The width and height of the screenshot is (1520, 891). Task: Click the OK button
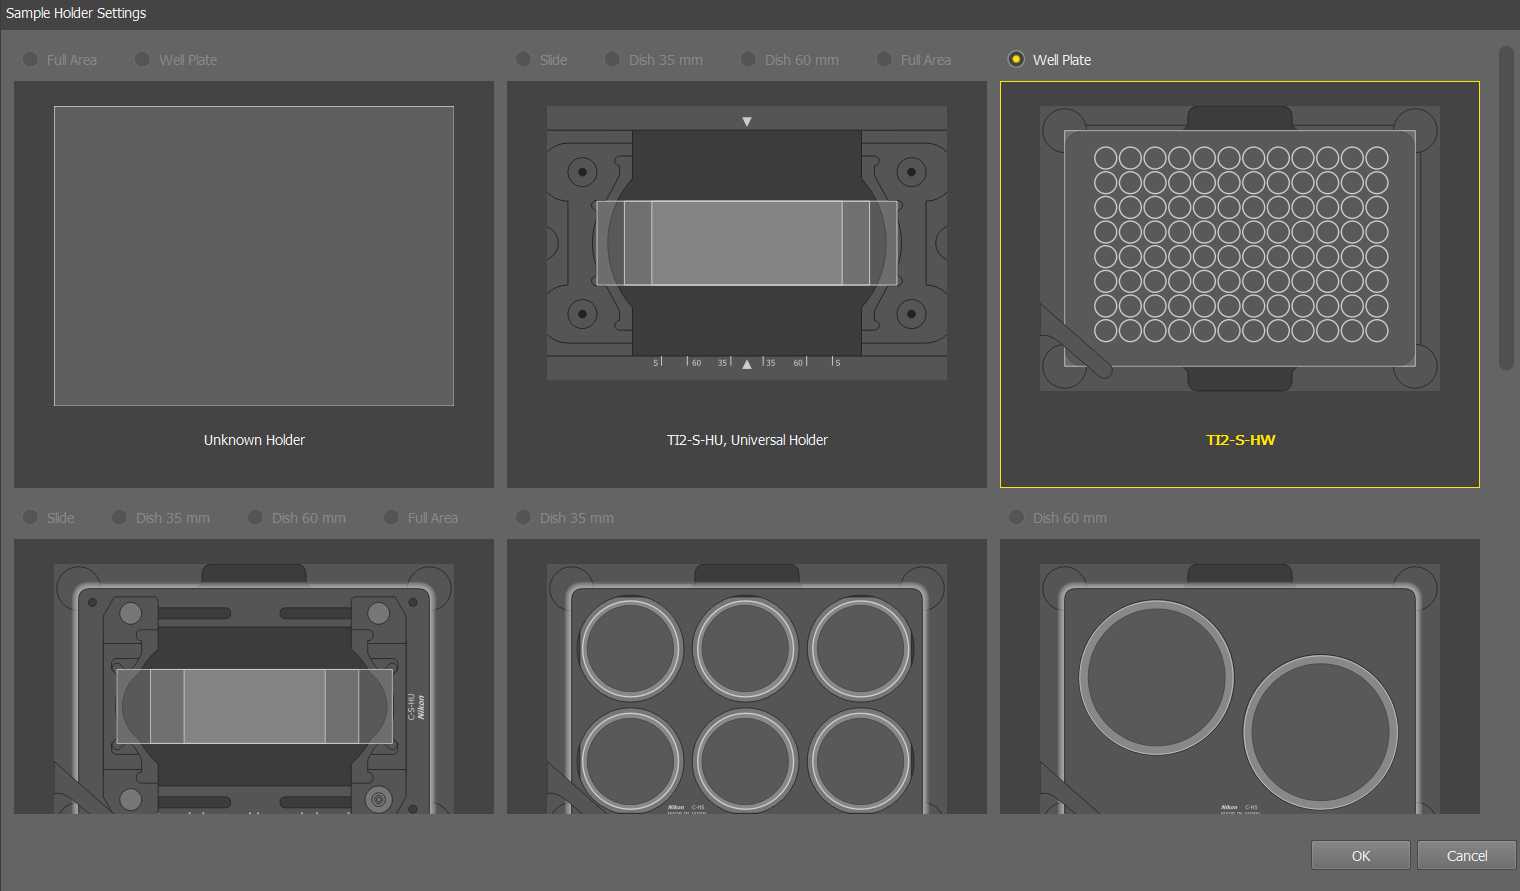pyautogui.click(x=1360, y=856)
